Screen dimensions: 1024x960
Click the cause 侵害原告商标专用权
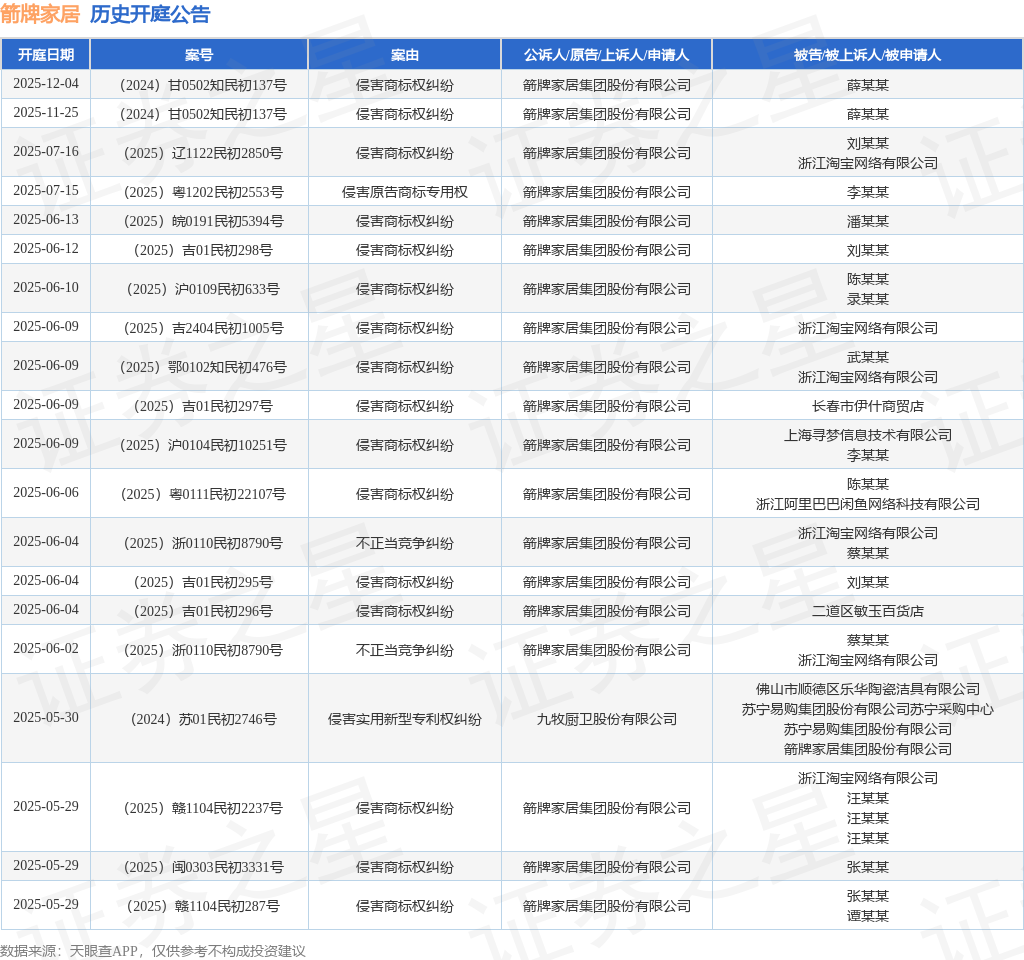click(404, 193)
